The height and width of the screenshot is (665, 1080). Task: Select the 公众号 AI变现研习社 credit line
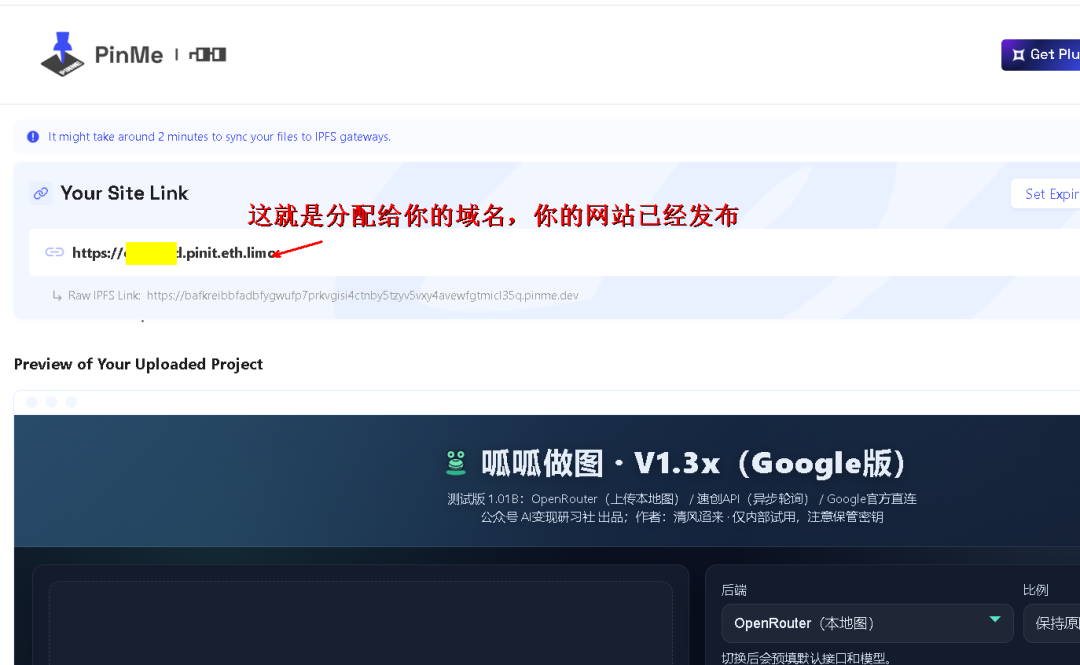[682, 517]
